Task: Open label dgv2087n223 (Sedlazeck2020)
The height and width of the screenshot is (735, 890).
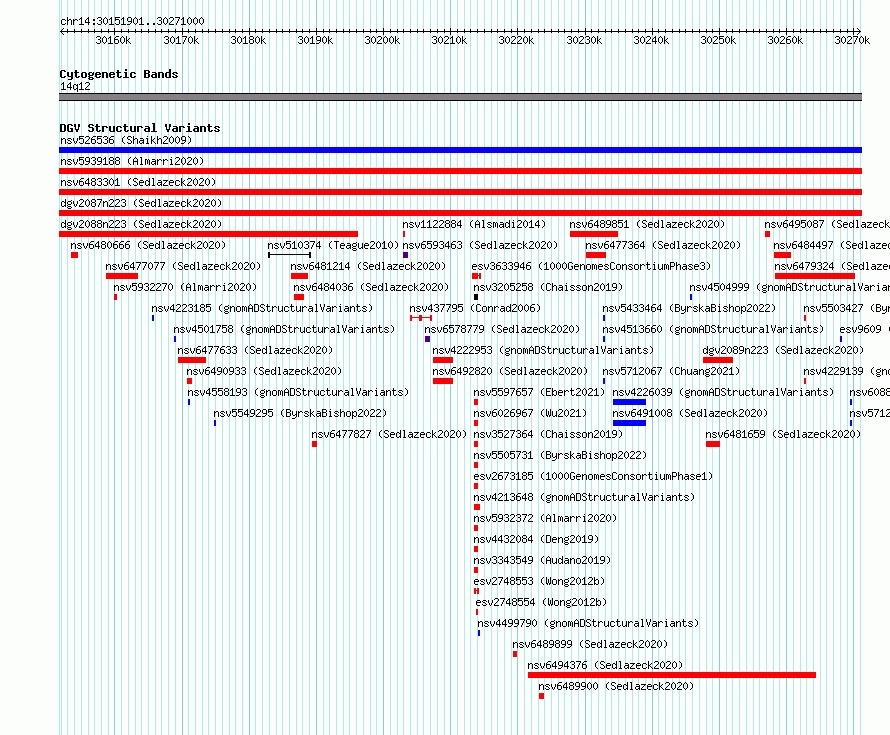Action: [141, 203]
